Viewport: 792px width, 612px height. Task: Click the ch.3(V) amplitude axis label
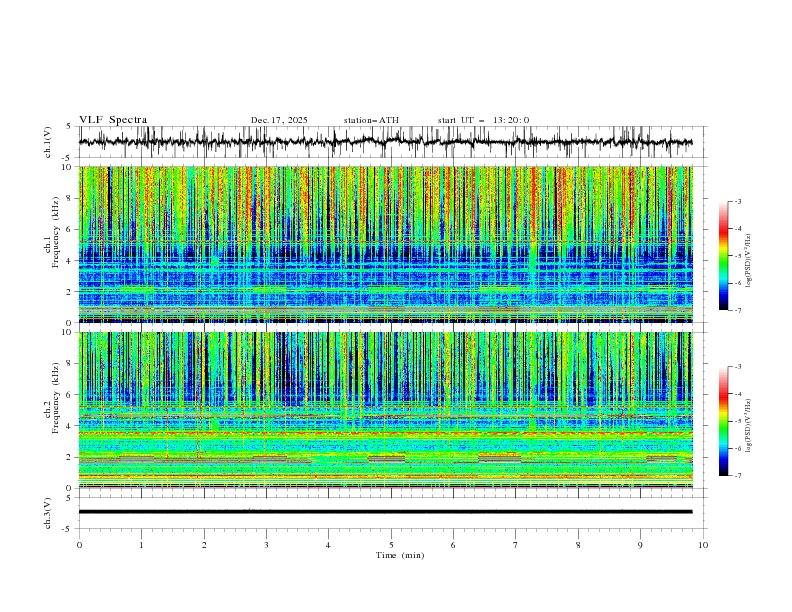coord(49,512)
